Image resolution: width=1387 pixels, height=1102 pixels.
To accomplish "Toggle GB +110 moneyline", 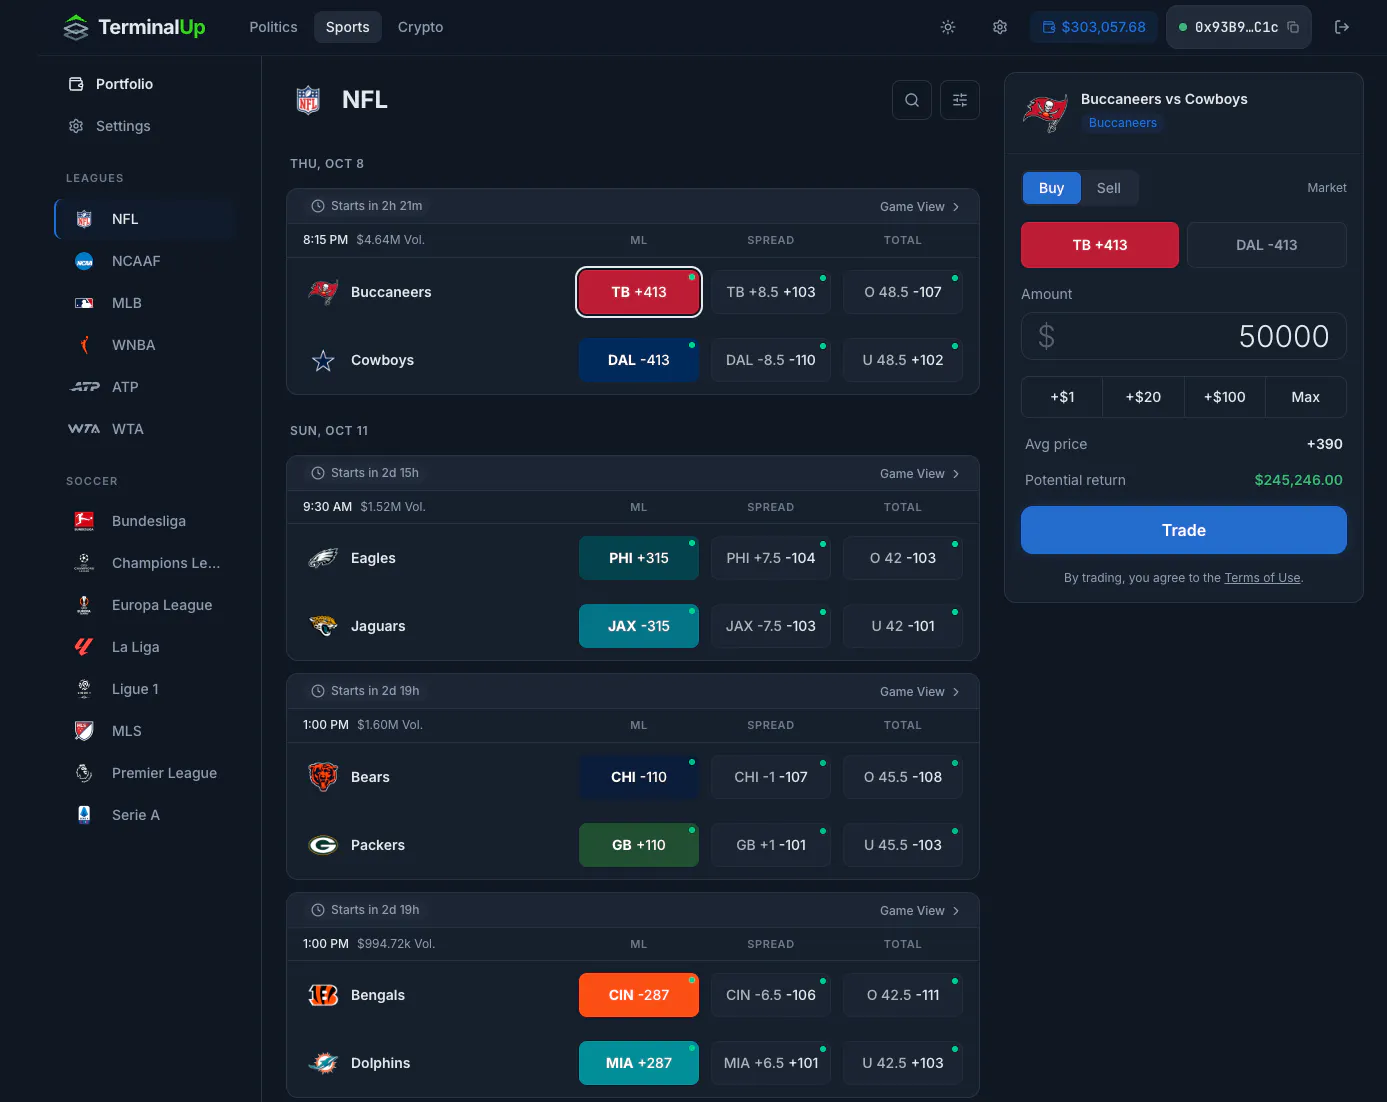I will pos(639,845).
